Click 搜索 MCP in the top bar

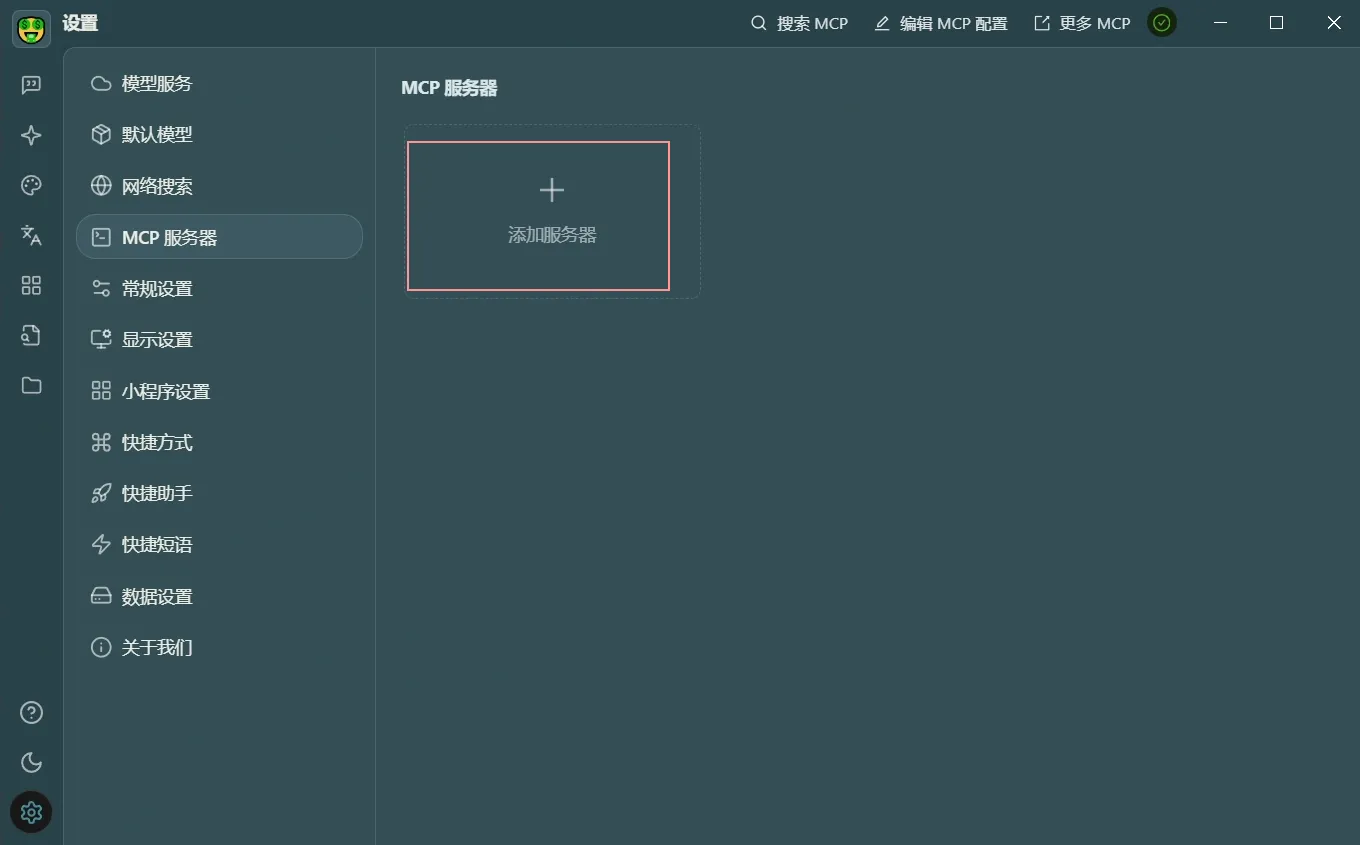[x=799, y=23]
